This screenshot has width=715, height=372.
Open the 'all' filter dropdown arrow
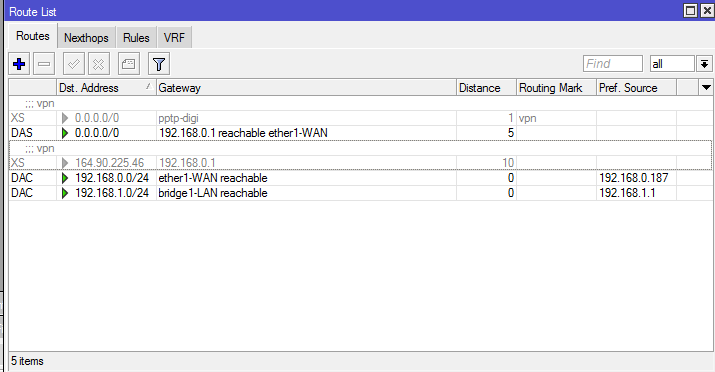(704, 64)
